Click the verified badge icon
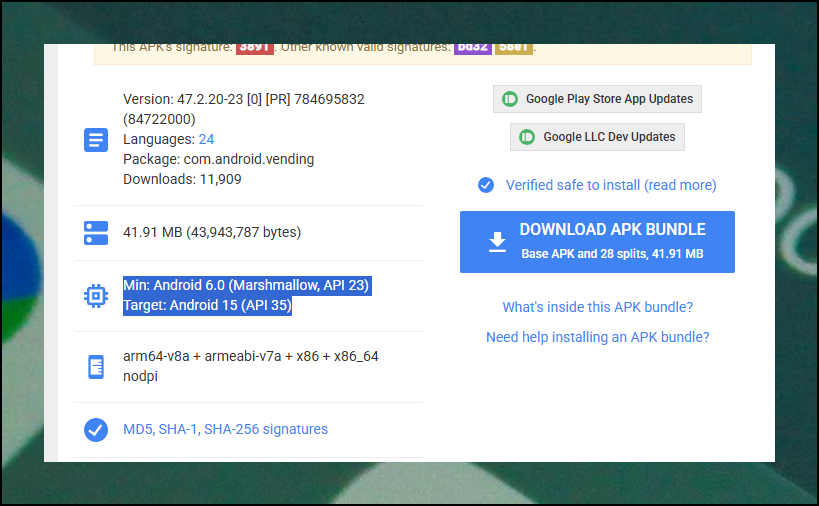819x506 pixels. pos(486,185)
